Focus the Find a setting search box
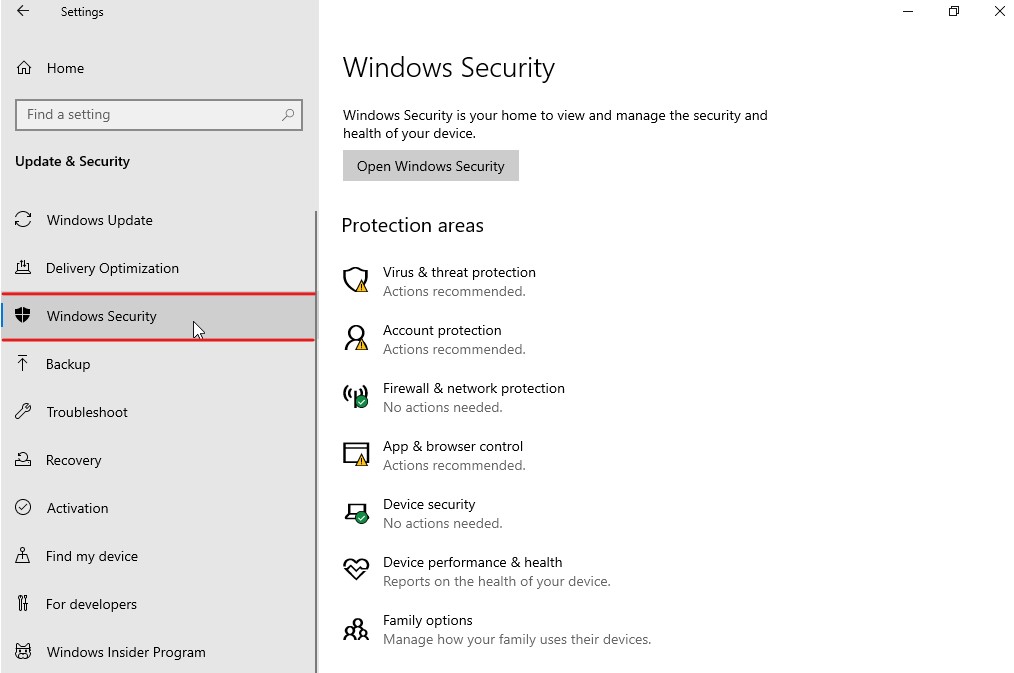The width and height of the screenshot is (1014, 673). pos(158,114)
